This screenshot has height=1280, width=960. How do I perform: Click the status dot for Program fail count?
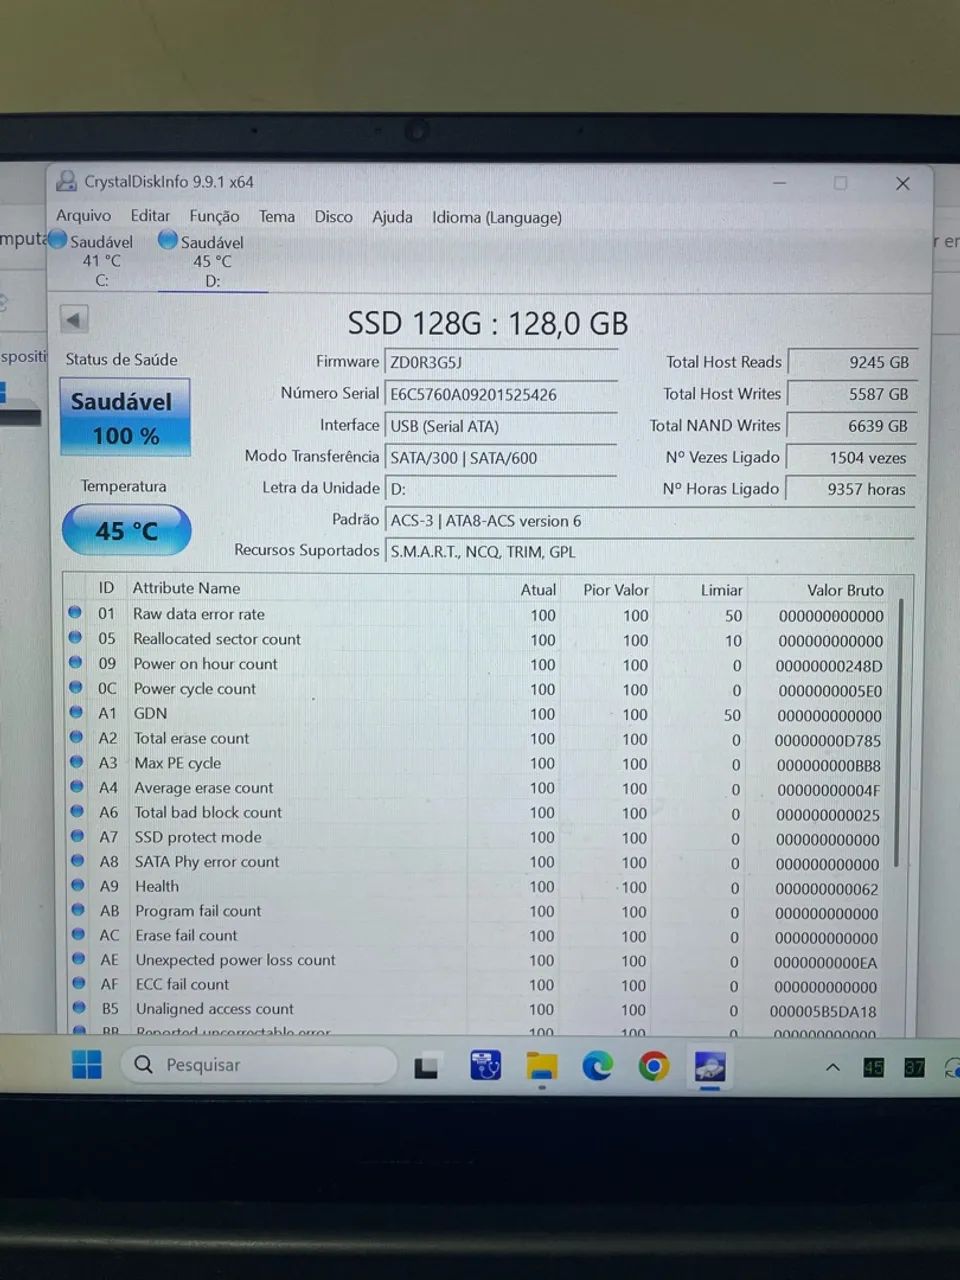(x=78, y=910)
